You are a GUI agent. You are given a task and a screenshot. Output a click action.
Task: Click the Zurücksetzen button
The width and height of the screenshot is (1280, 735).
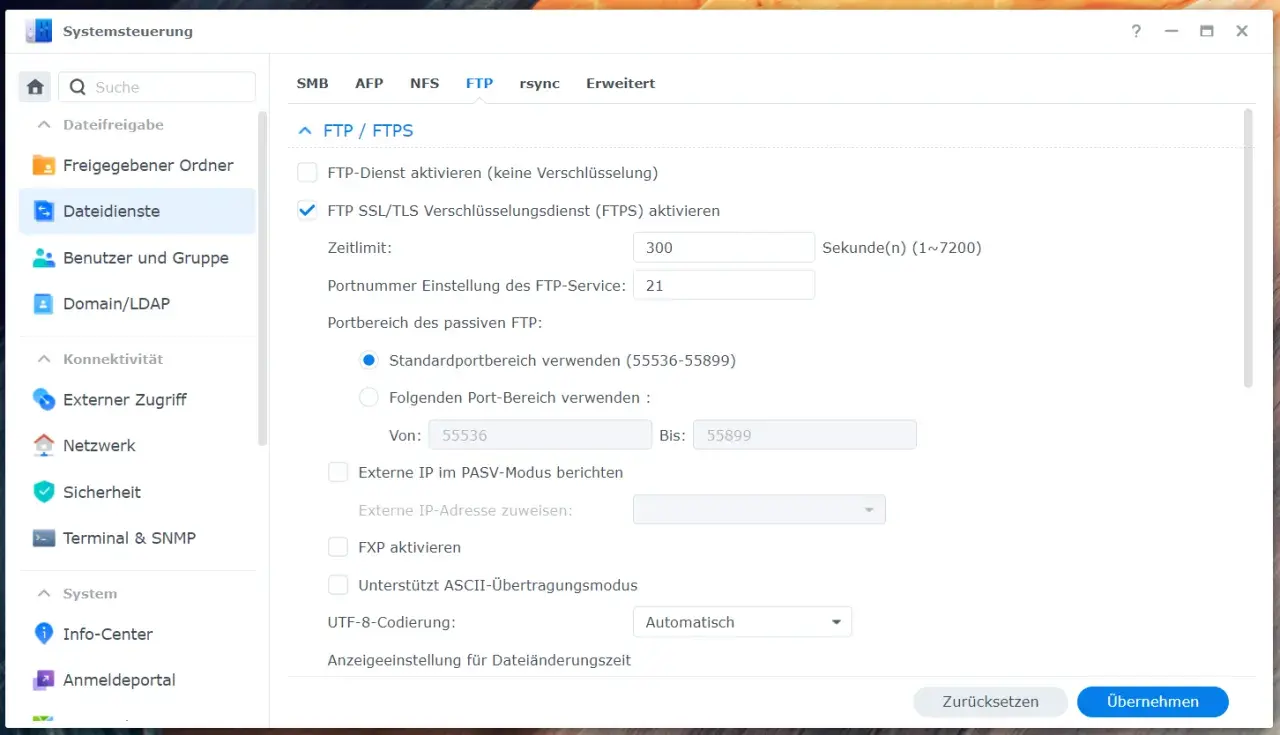click(990, 702)
